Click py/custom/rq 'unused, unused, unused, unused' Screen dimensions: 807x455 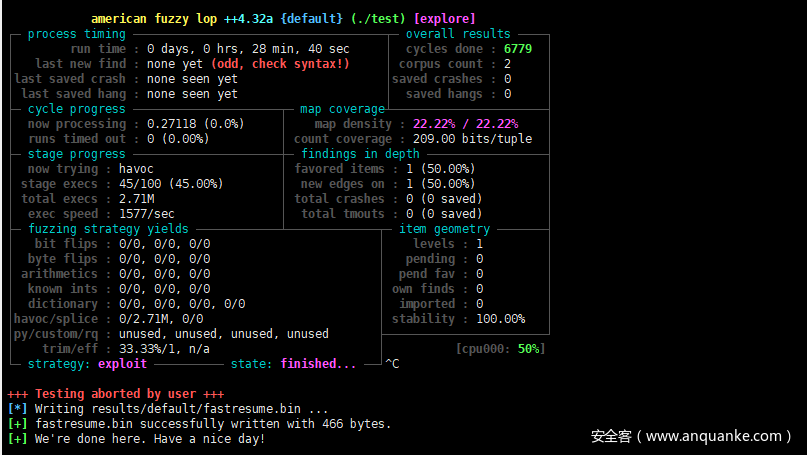tap(224, 334)
